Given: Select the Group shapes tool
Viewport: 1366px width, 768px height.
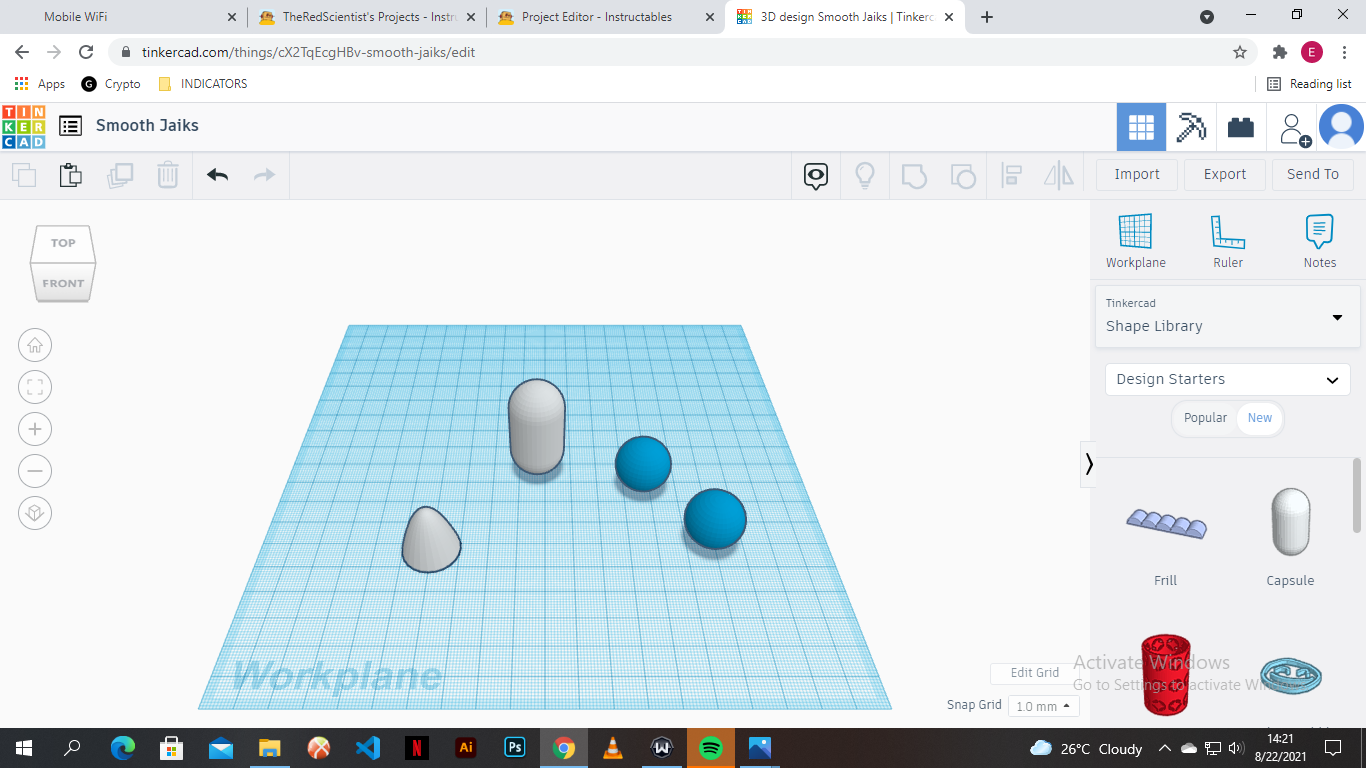Looking at the screenshot, I should pyautogui.click(x=913, y=175).
